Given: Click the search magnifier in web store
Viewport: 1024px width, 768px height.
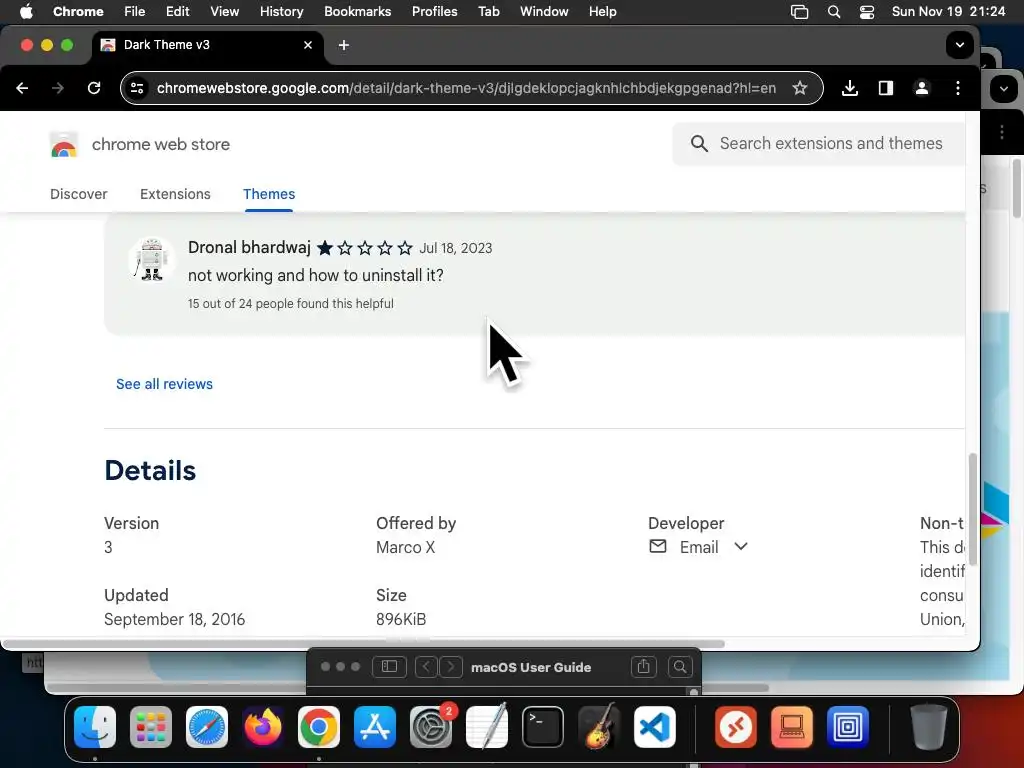Looking at the screenshot, I should (699, 144).
